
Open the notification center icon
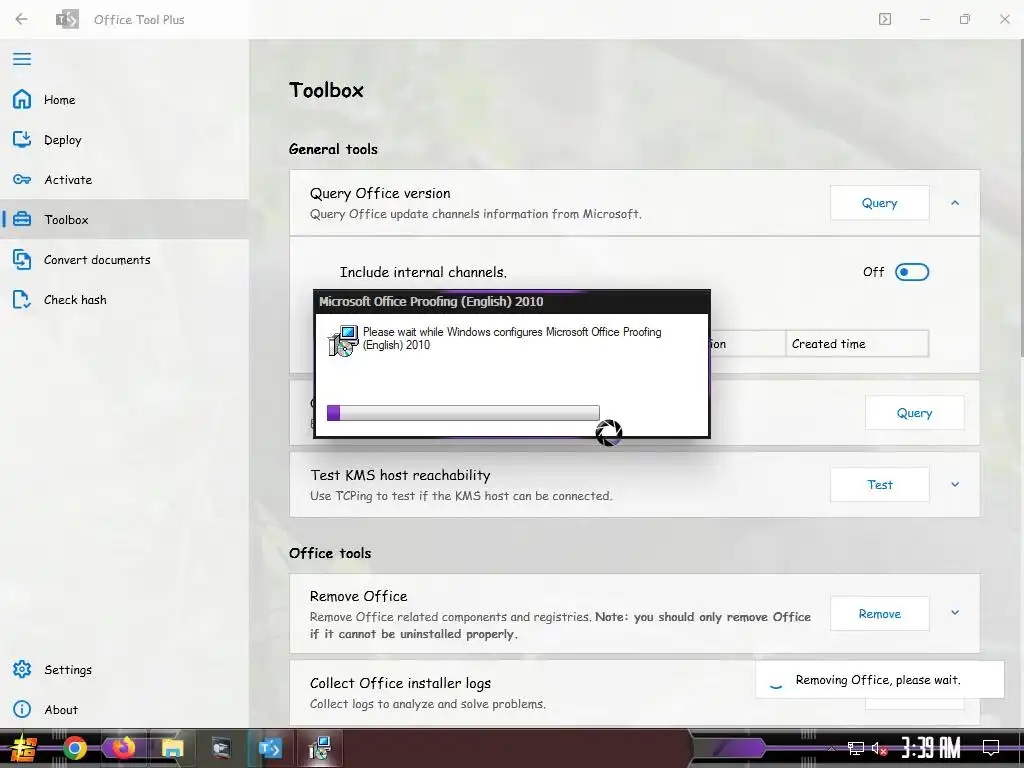[991, 747]
